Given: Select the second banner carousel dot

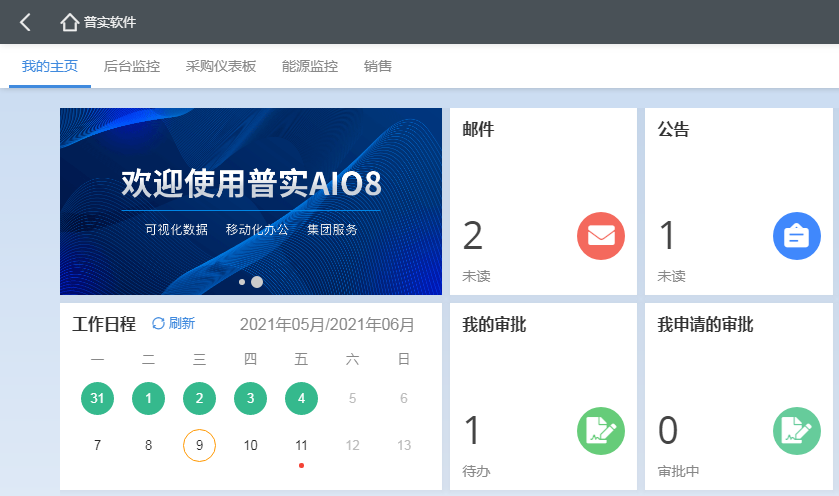Looking at the screenshot, I should point(257,282).
